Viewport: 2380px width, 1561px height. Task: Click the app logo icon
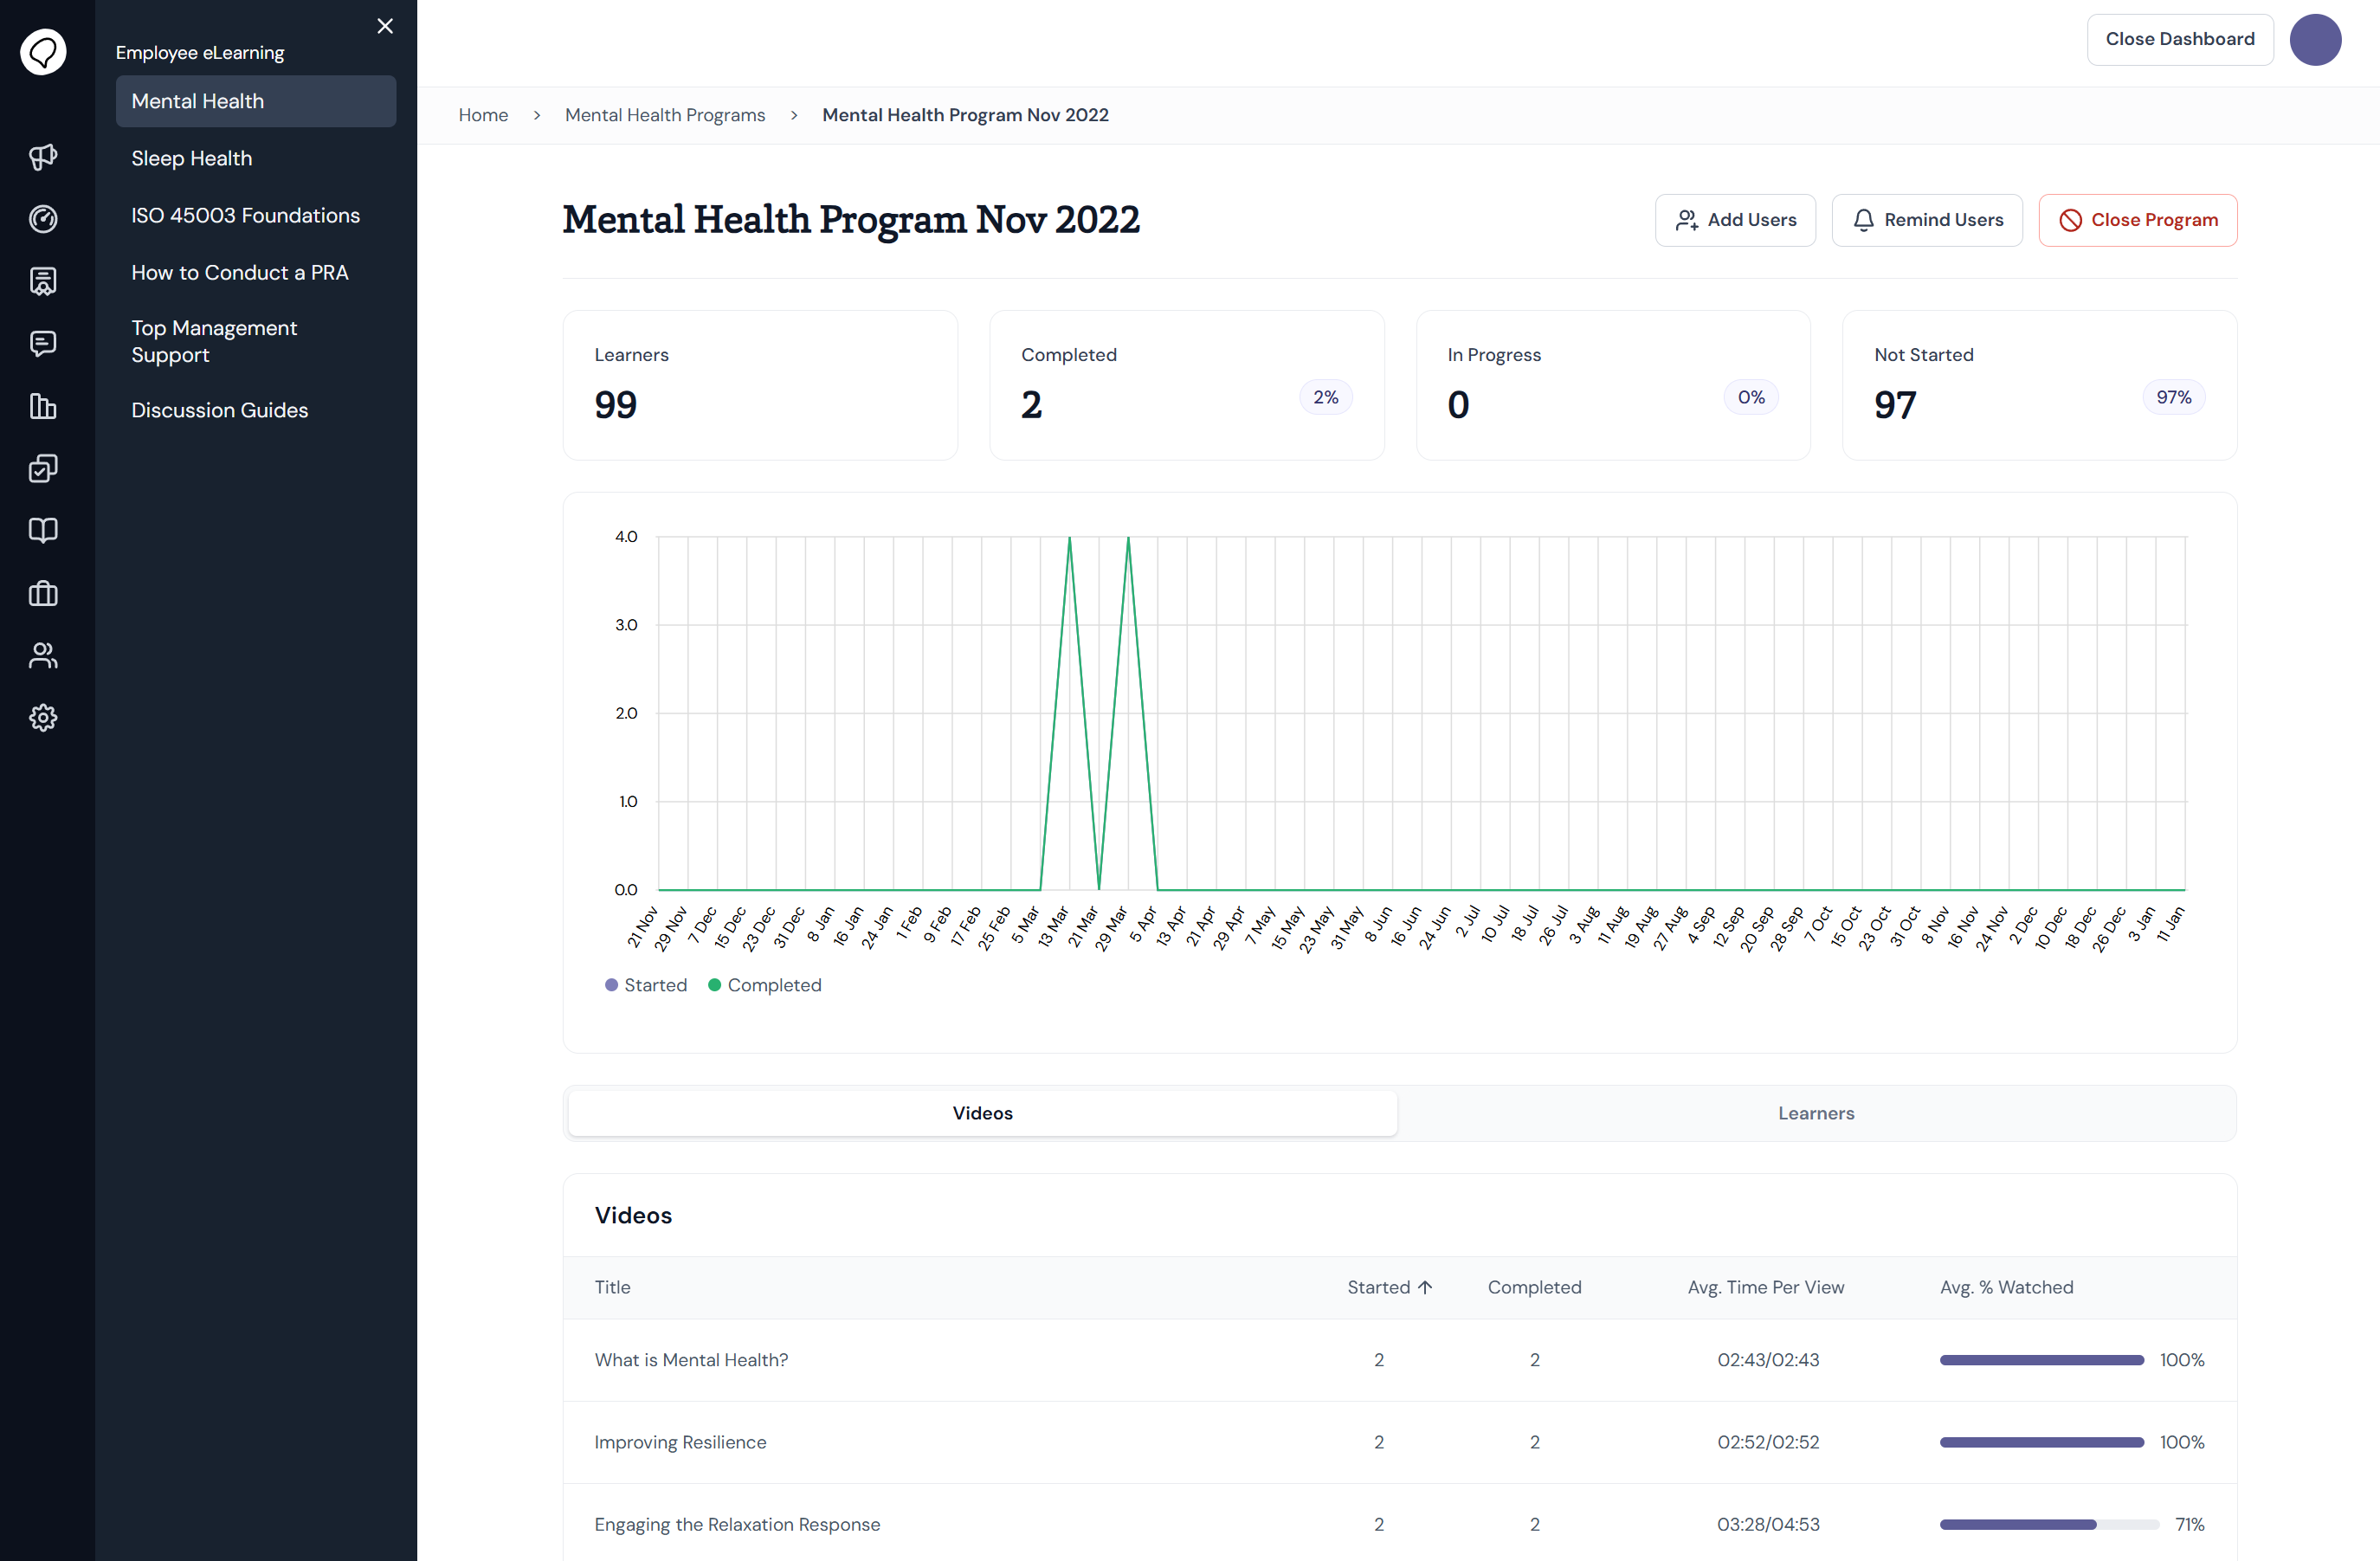[x=43, y=51]
